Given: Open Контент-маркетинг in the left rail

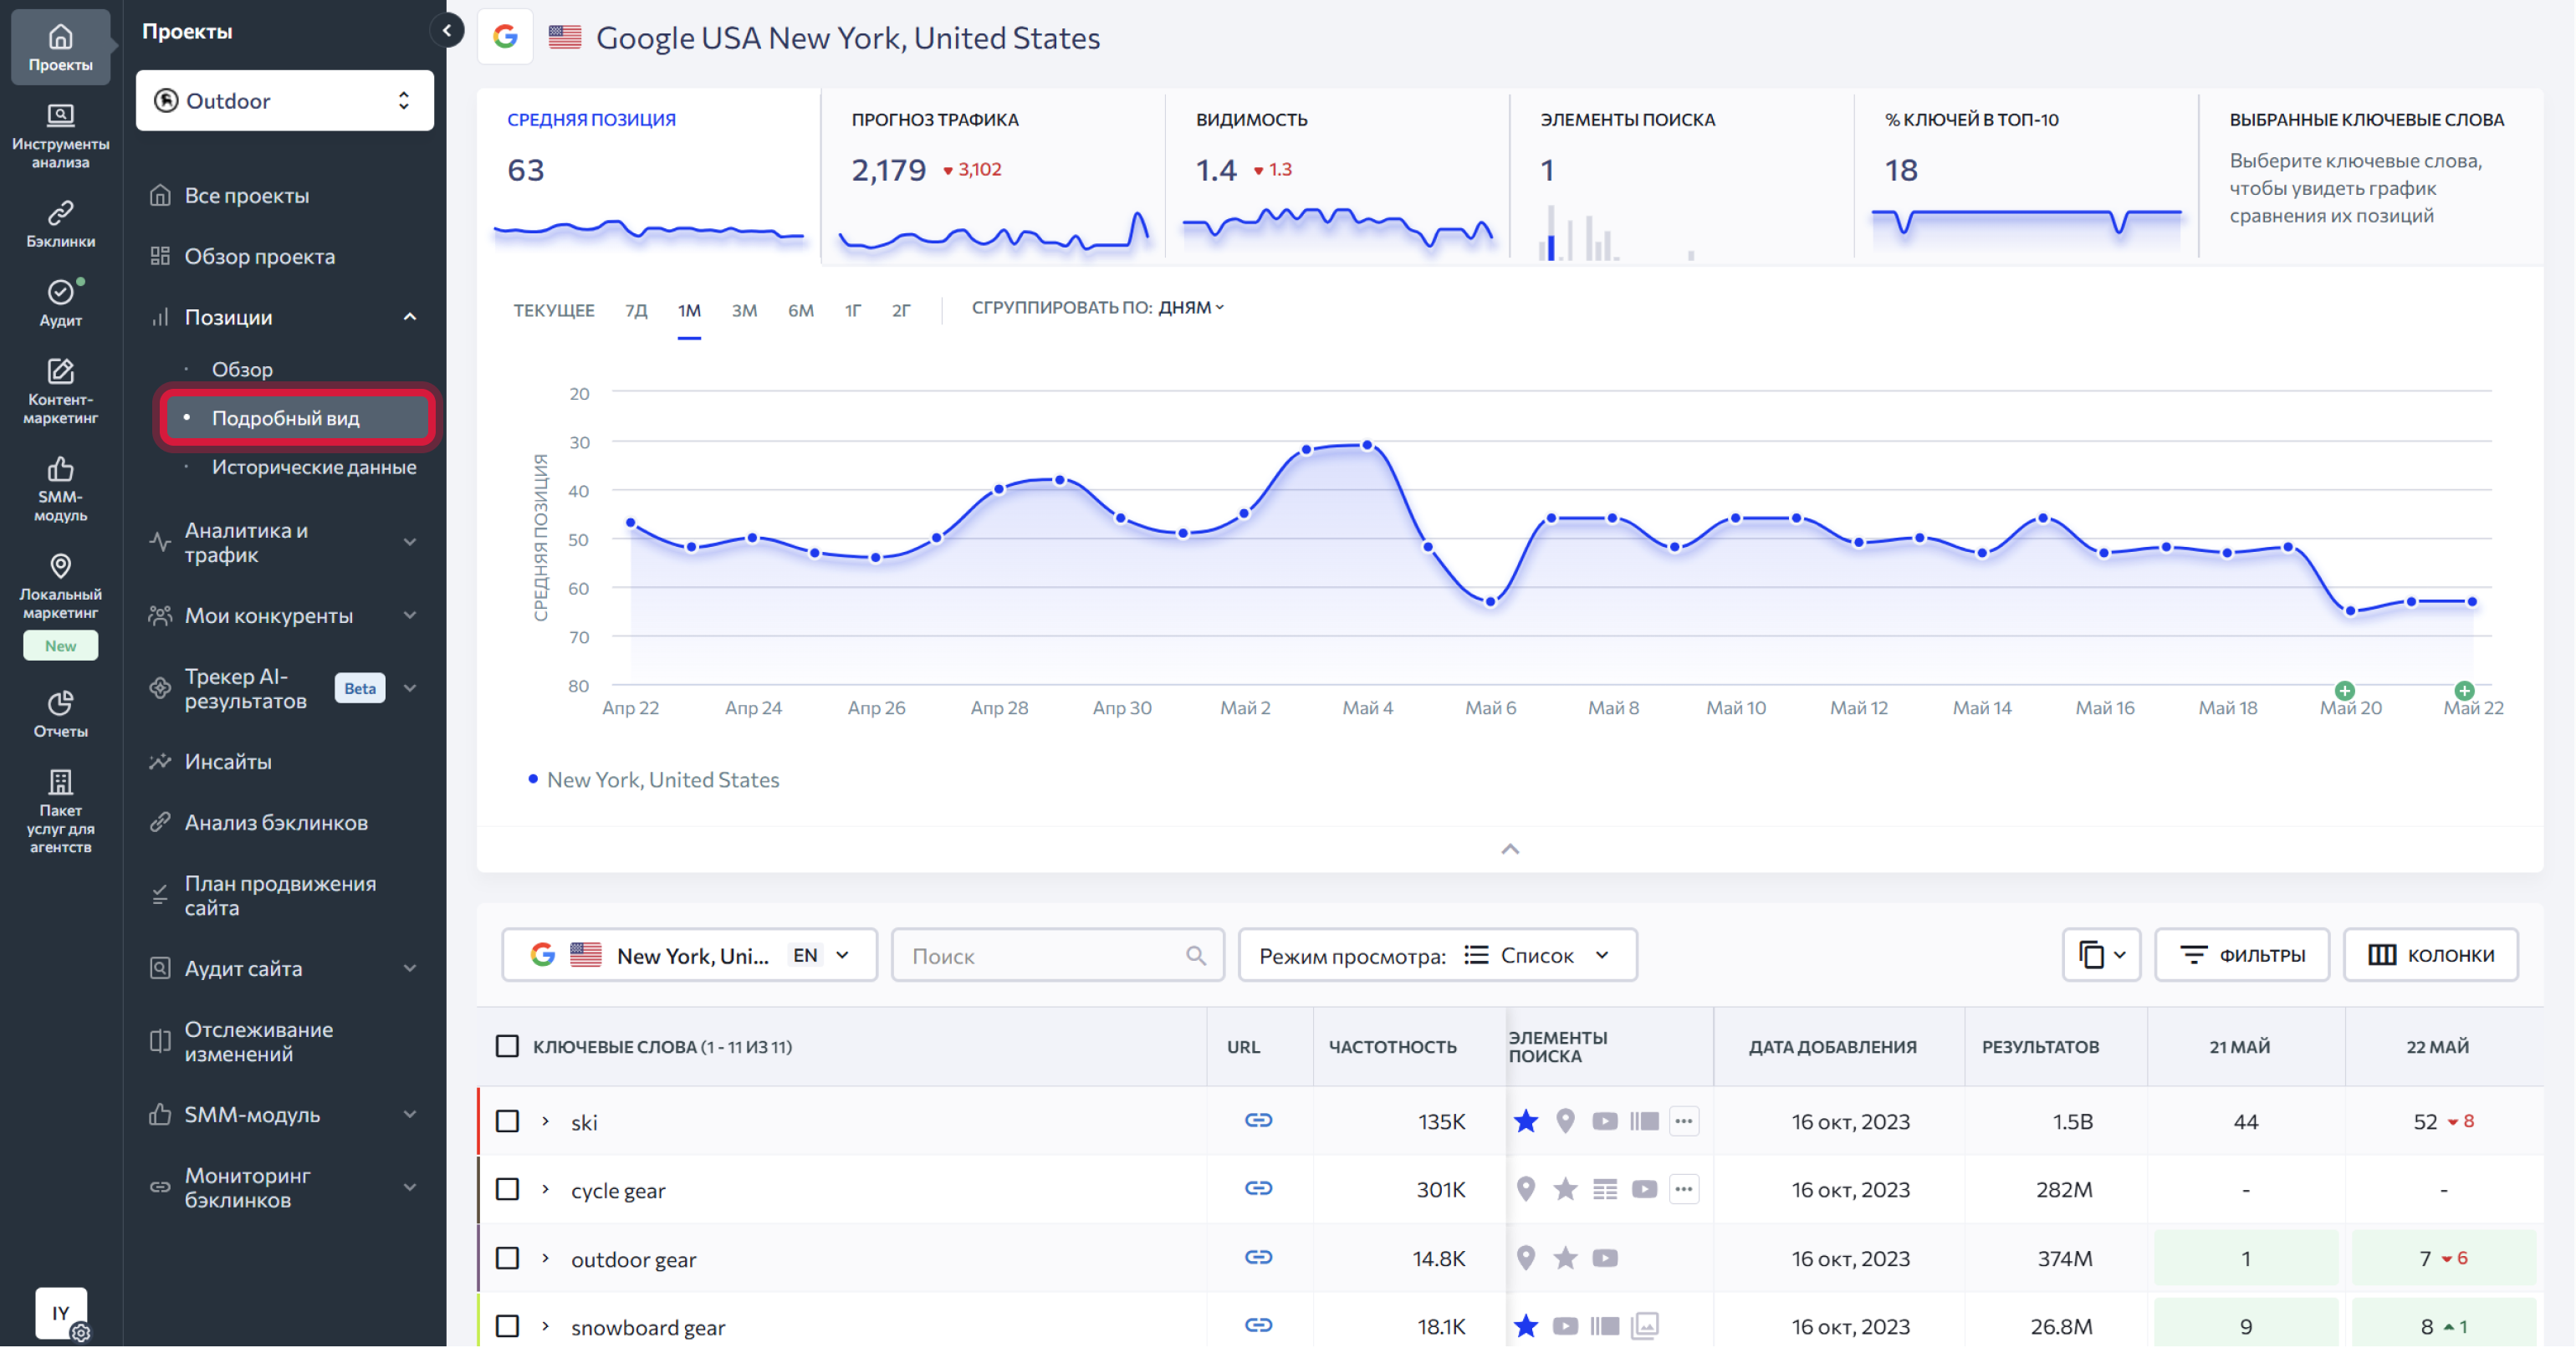Looking at the screenshot, I should [60, 391].
